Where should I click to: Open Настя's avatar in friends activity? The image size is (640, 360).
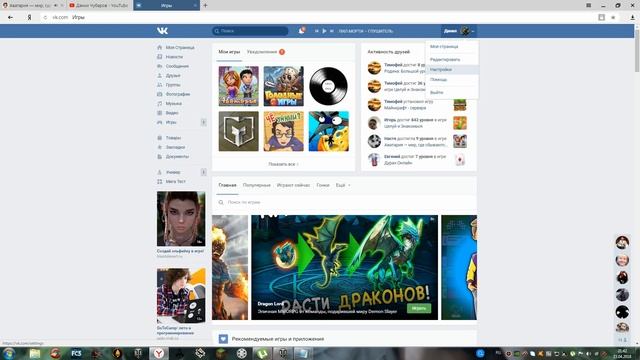[374, 141]
